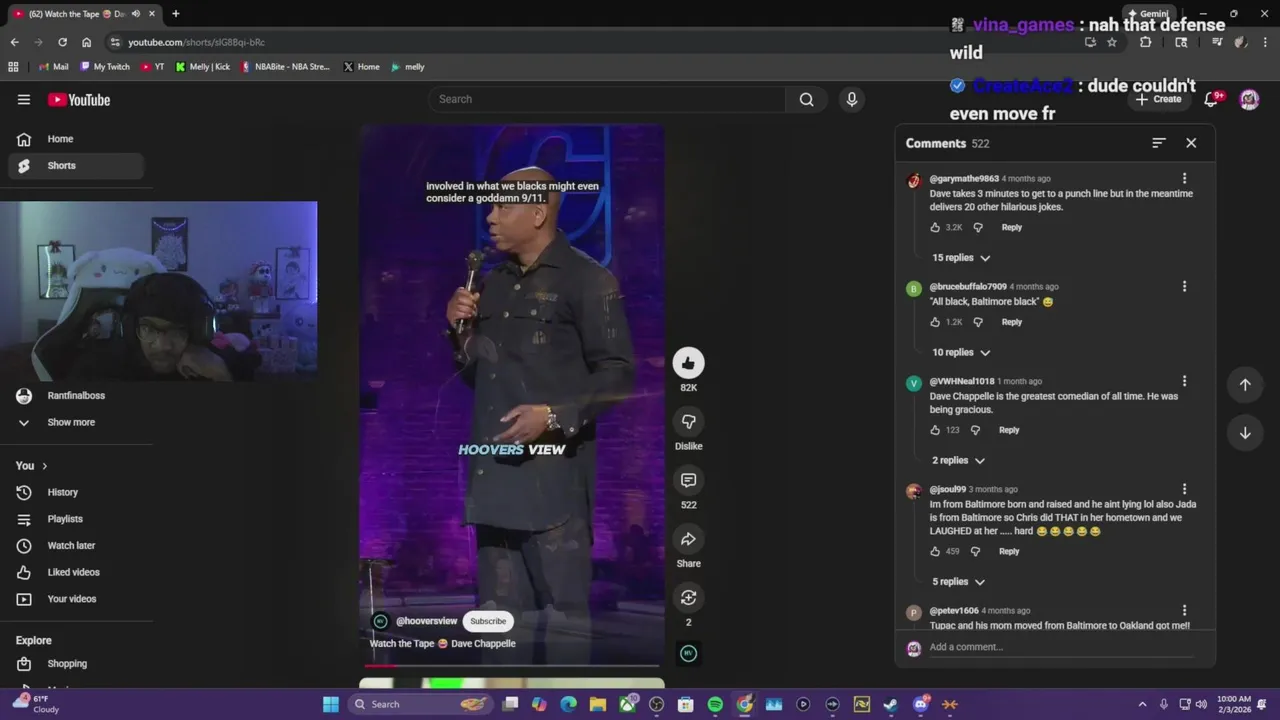Go to Home in YouTube sidebar

pyautogui.click(x=76, y=139)
